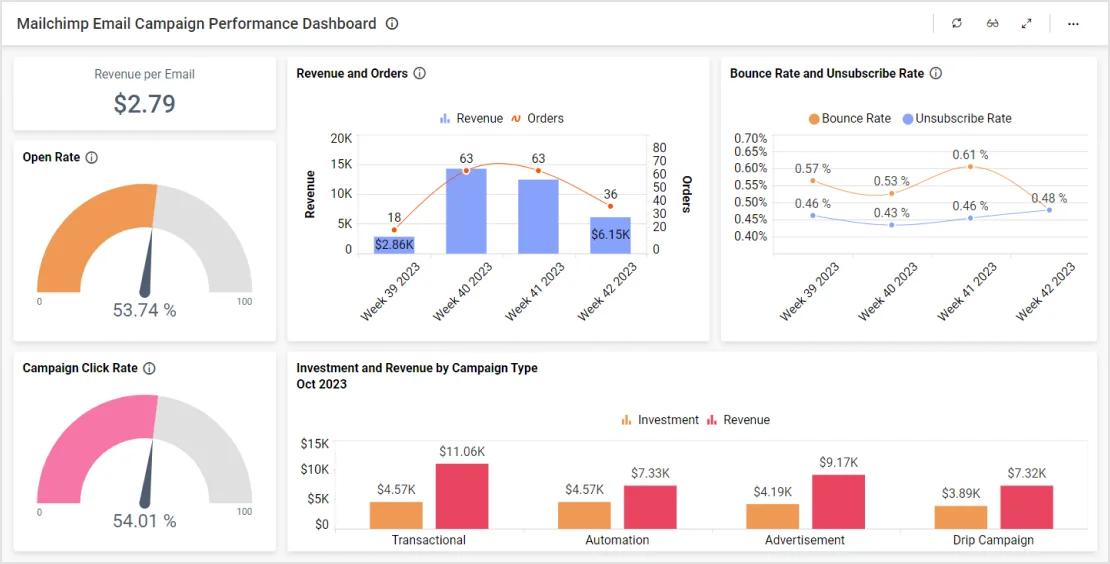Select Drip Campaign revenue bar $7.32K
Image resolution: width=1110 pixels, height=564 pixels.
tap(1026, 507)
